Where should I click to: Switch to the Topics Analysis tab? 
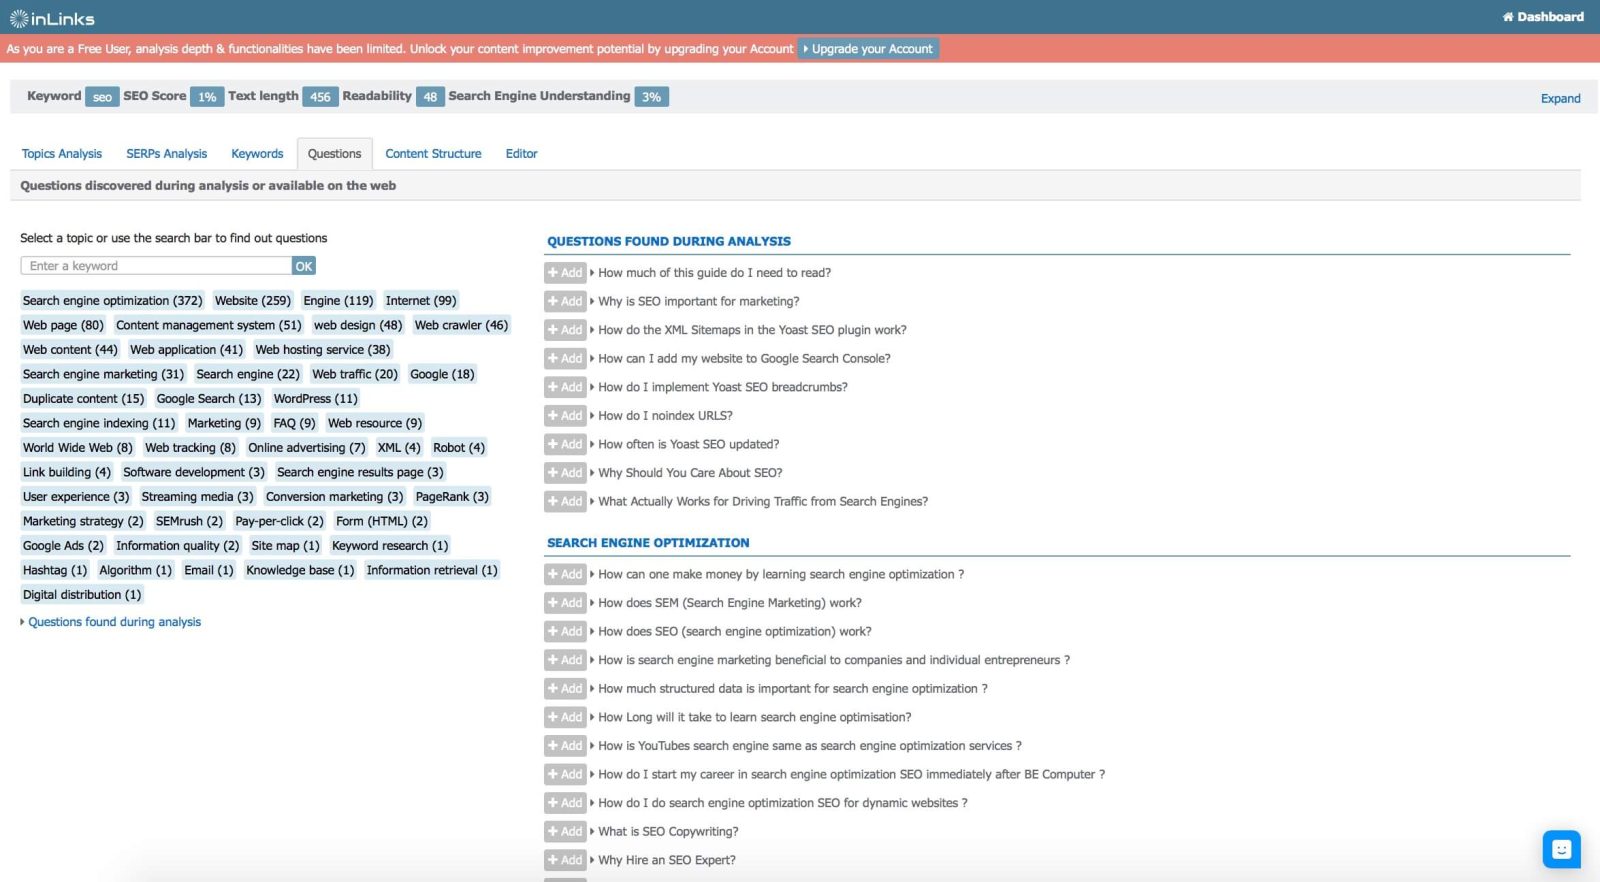click(62, 154)
